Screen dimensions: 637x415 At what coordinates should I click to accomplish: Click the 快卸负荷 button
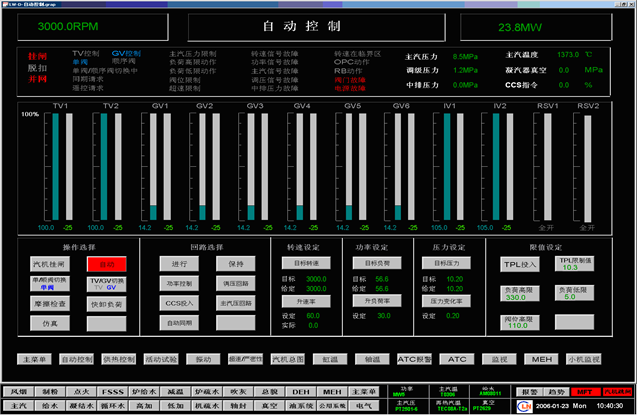(107, 304)
